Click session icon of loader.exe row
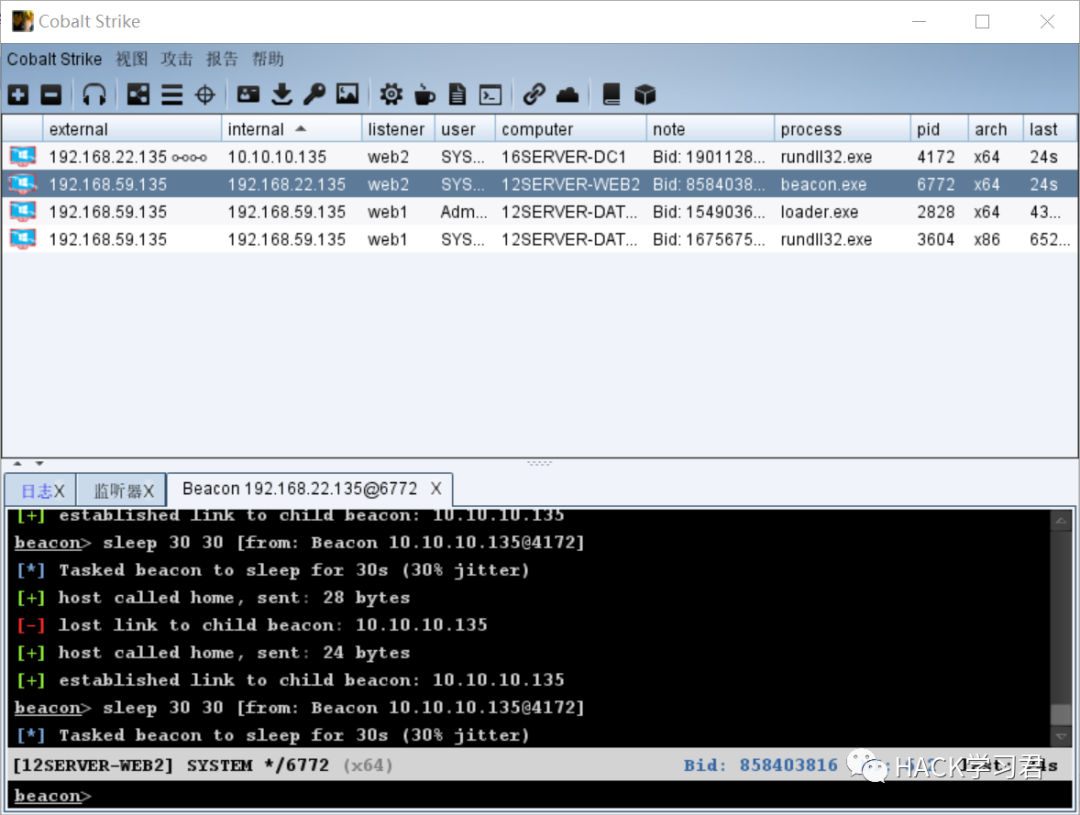This screenshot has height=815, width=1080. click(23, 212)
